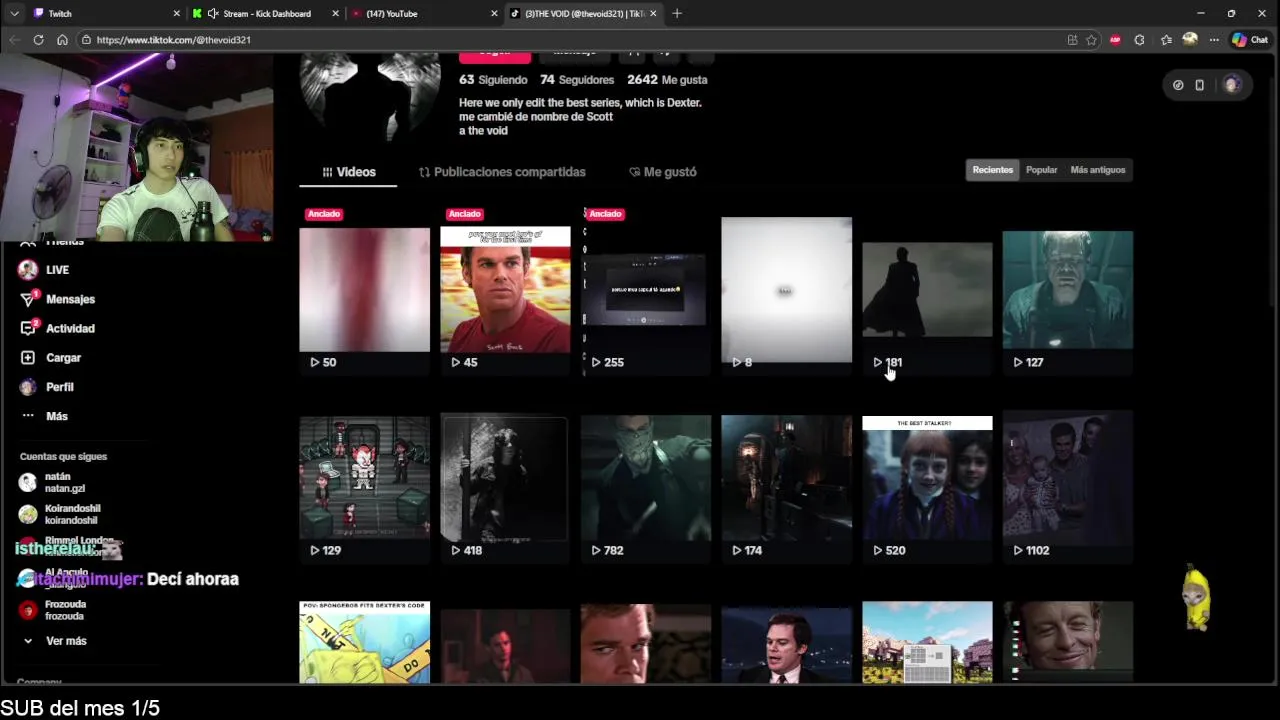
Task: Click the phone icon in floating pill
Action: [x=1200, y=85]
